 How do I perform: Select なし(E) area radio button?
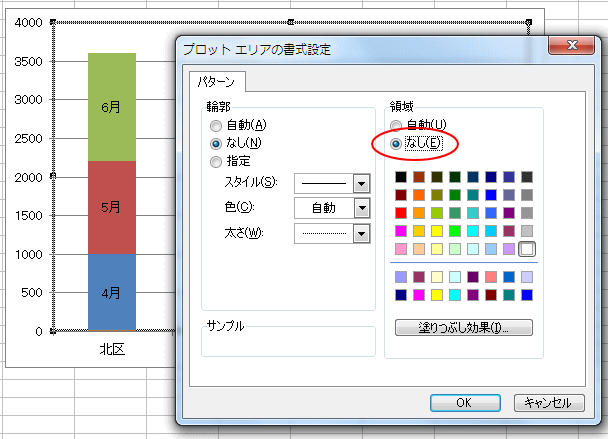(396, 144)
